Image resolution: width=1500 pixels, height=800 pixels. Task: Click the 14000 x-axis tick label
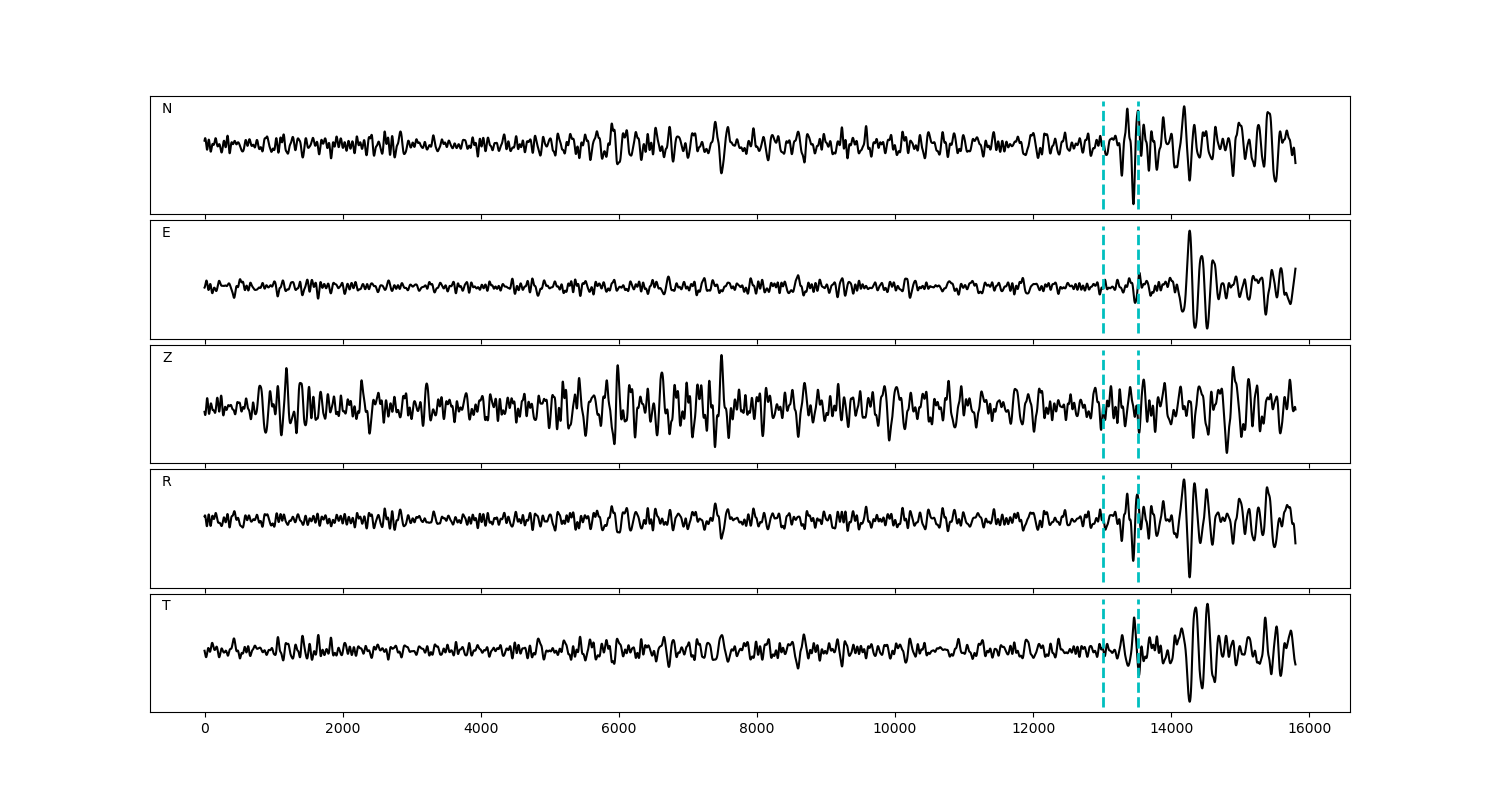pos(1171,730)
